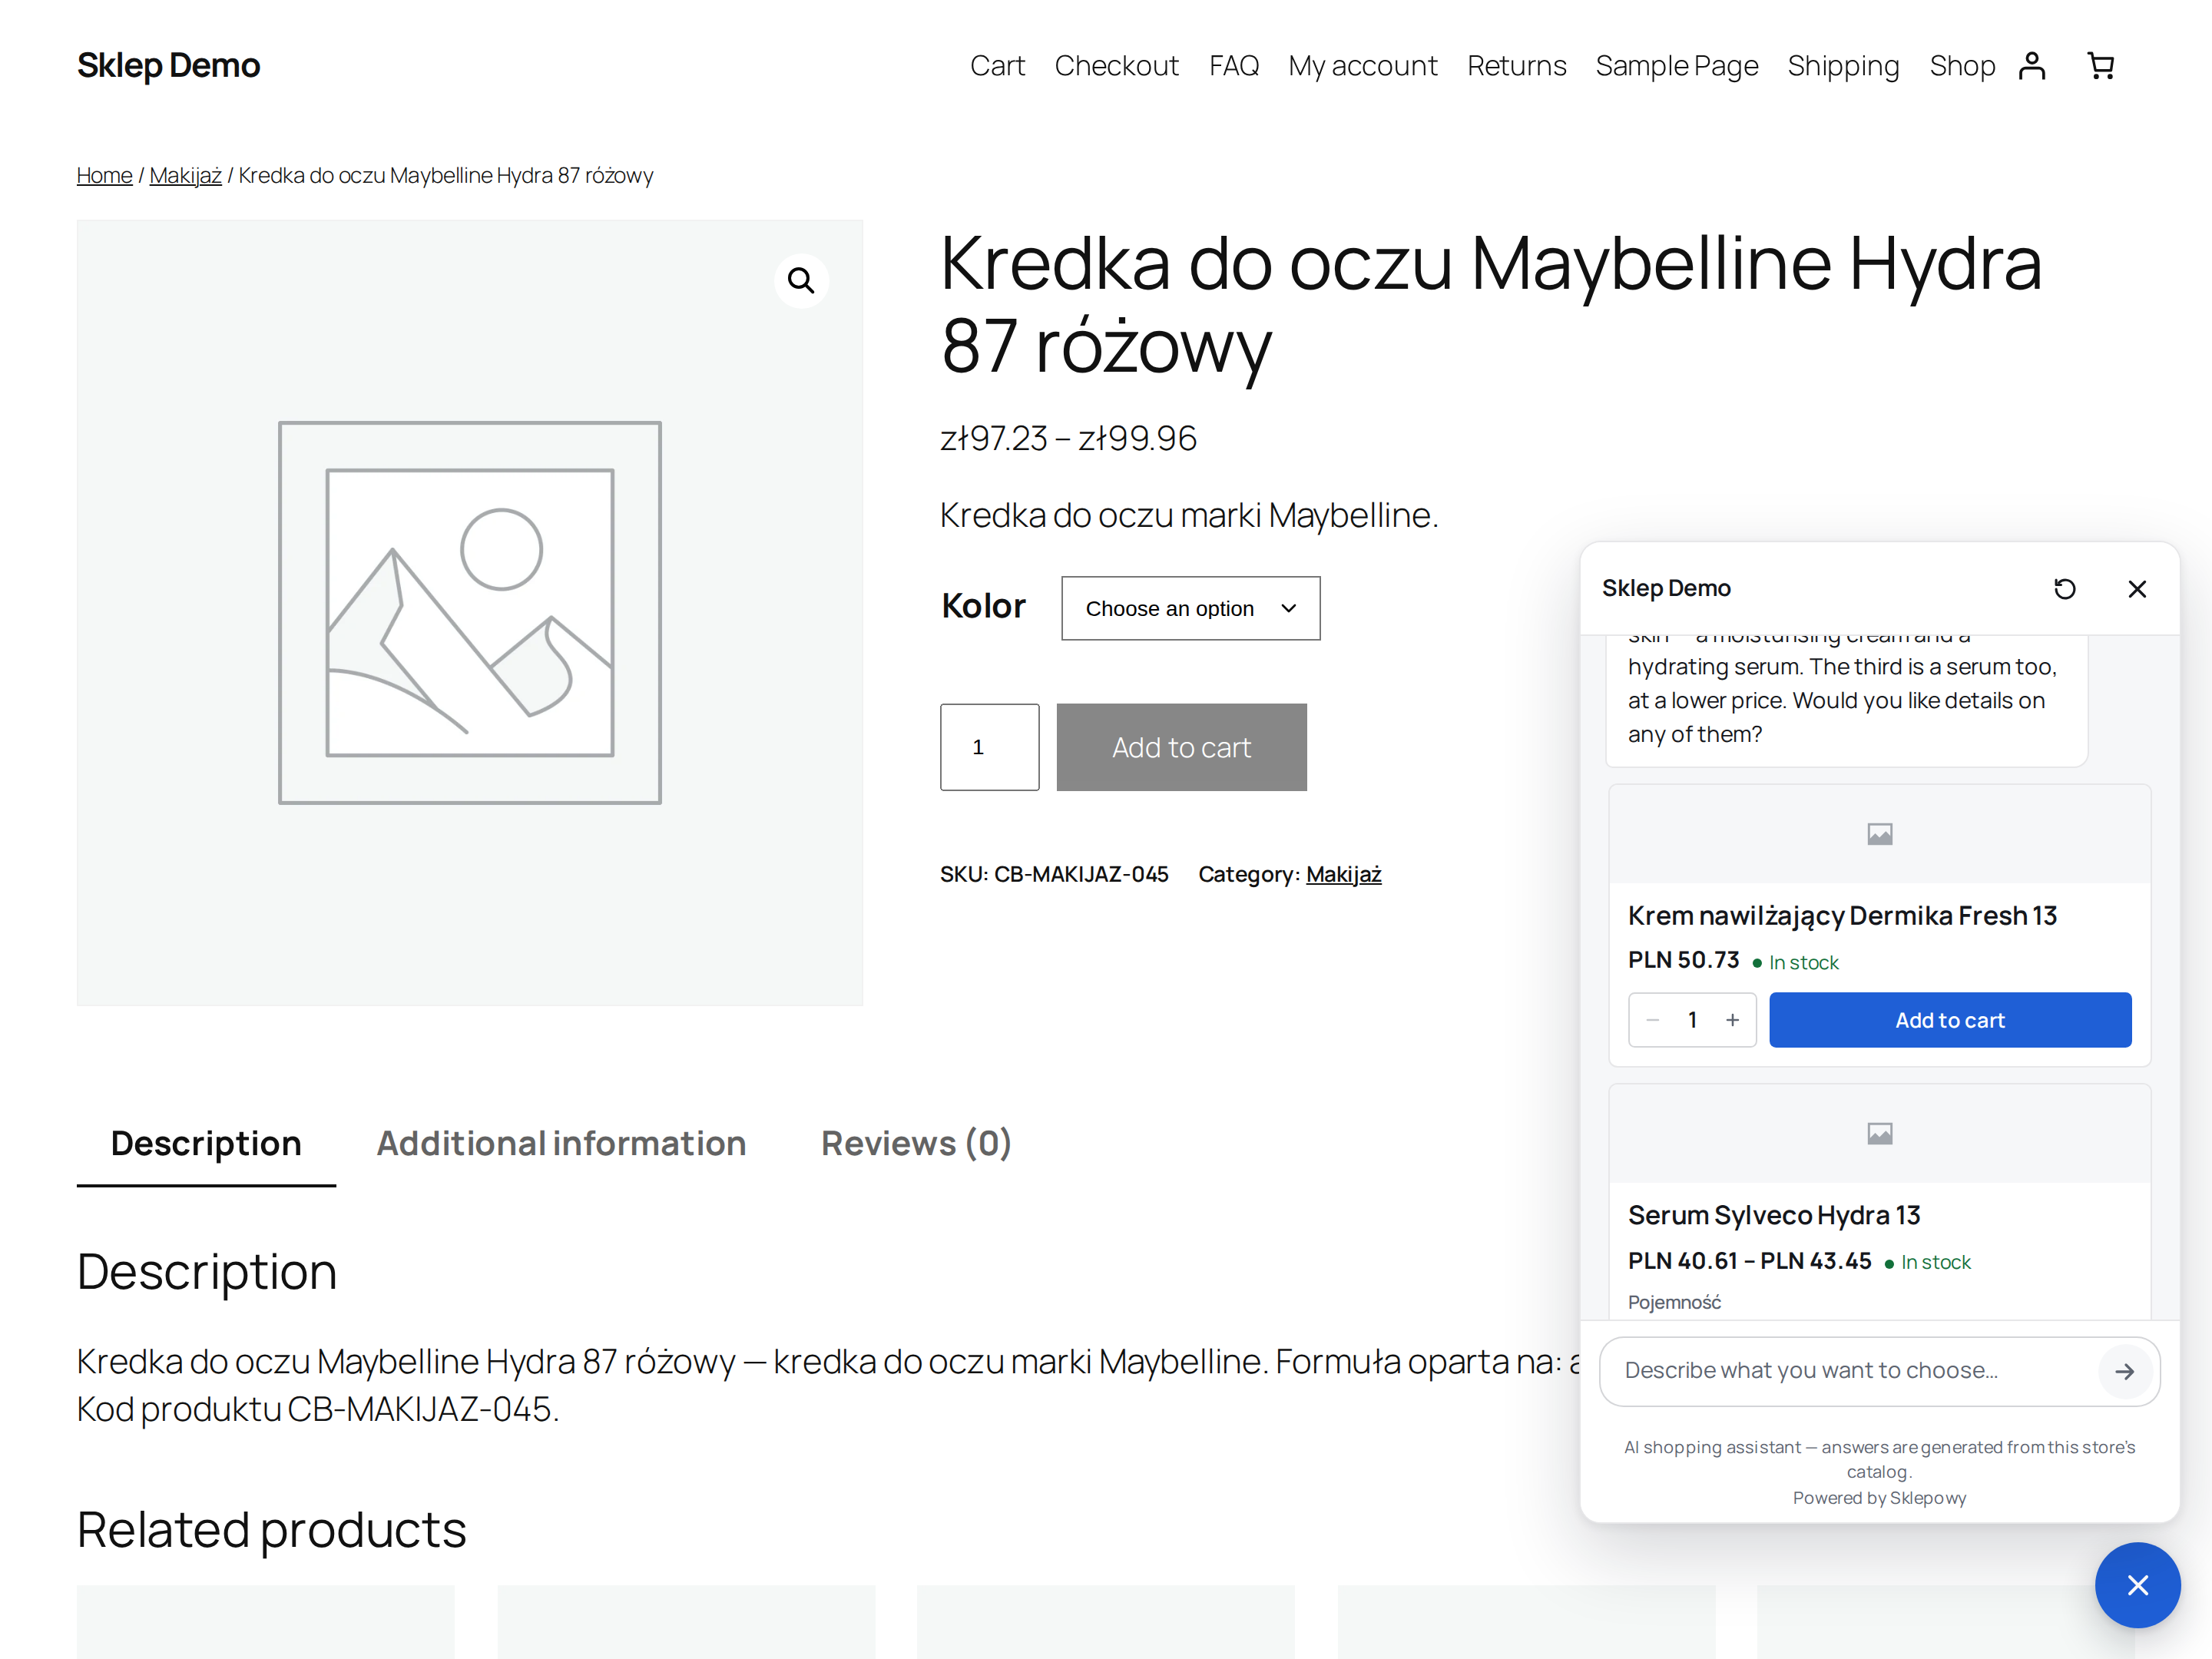Visit the Sample Page link
Viewport: 2212px width, 1659px height.
tap(1677, 66)
